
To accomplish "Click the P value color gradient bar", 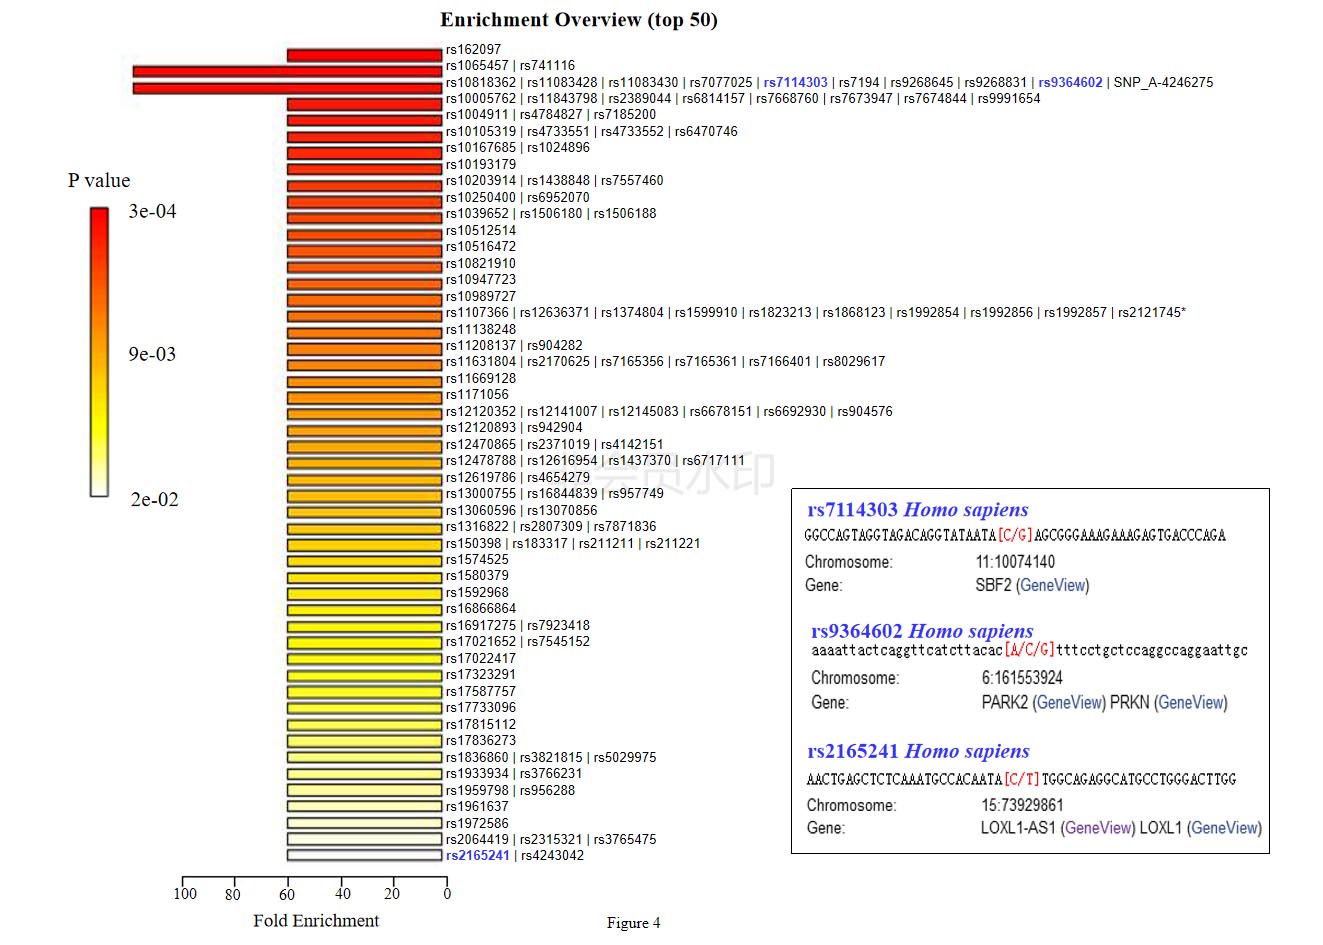I will tap(99, 352).
